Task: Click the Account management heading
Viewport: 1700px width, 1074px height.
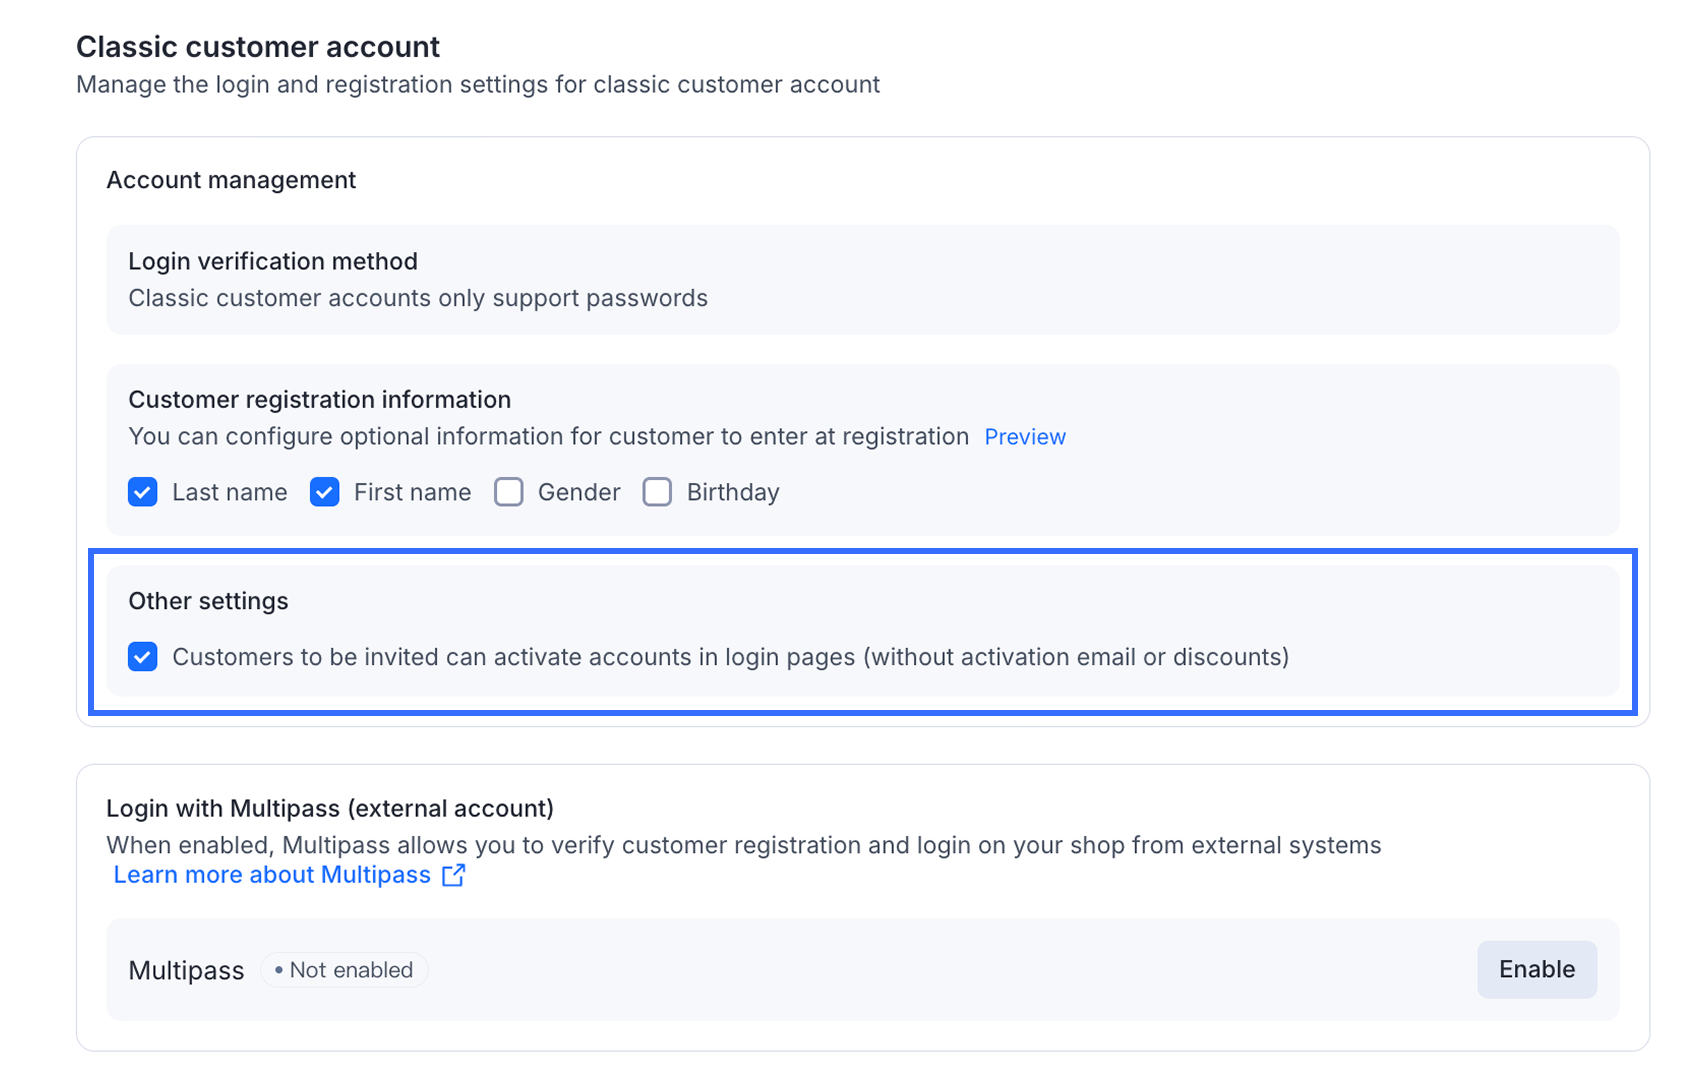Action: pyautogui.click(x=231, y=180)
